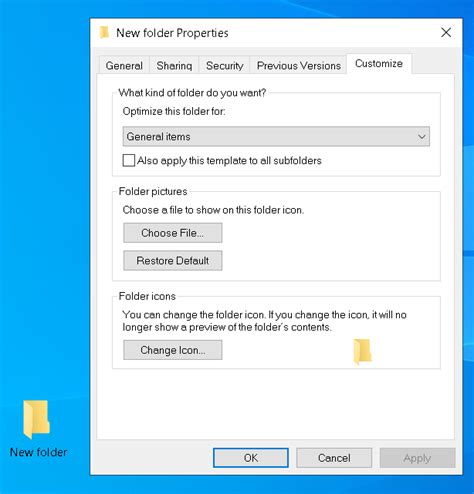This screenshot has width=474, height=494.
Task: Close the New folder Properties dialog
Action: pyautogui.click(x=446, y=33)
